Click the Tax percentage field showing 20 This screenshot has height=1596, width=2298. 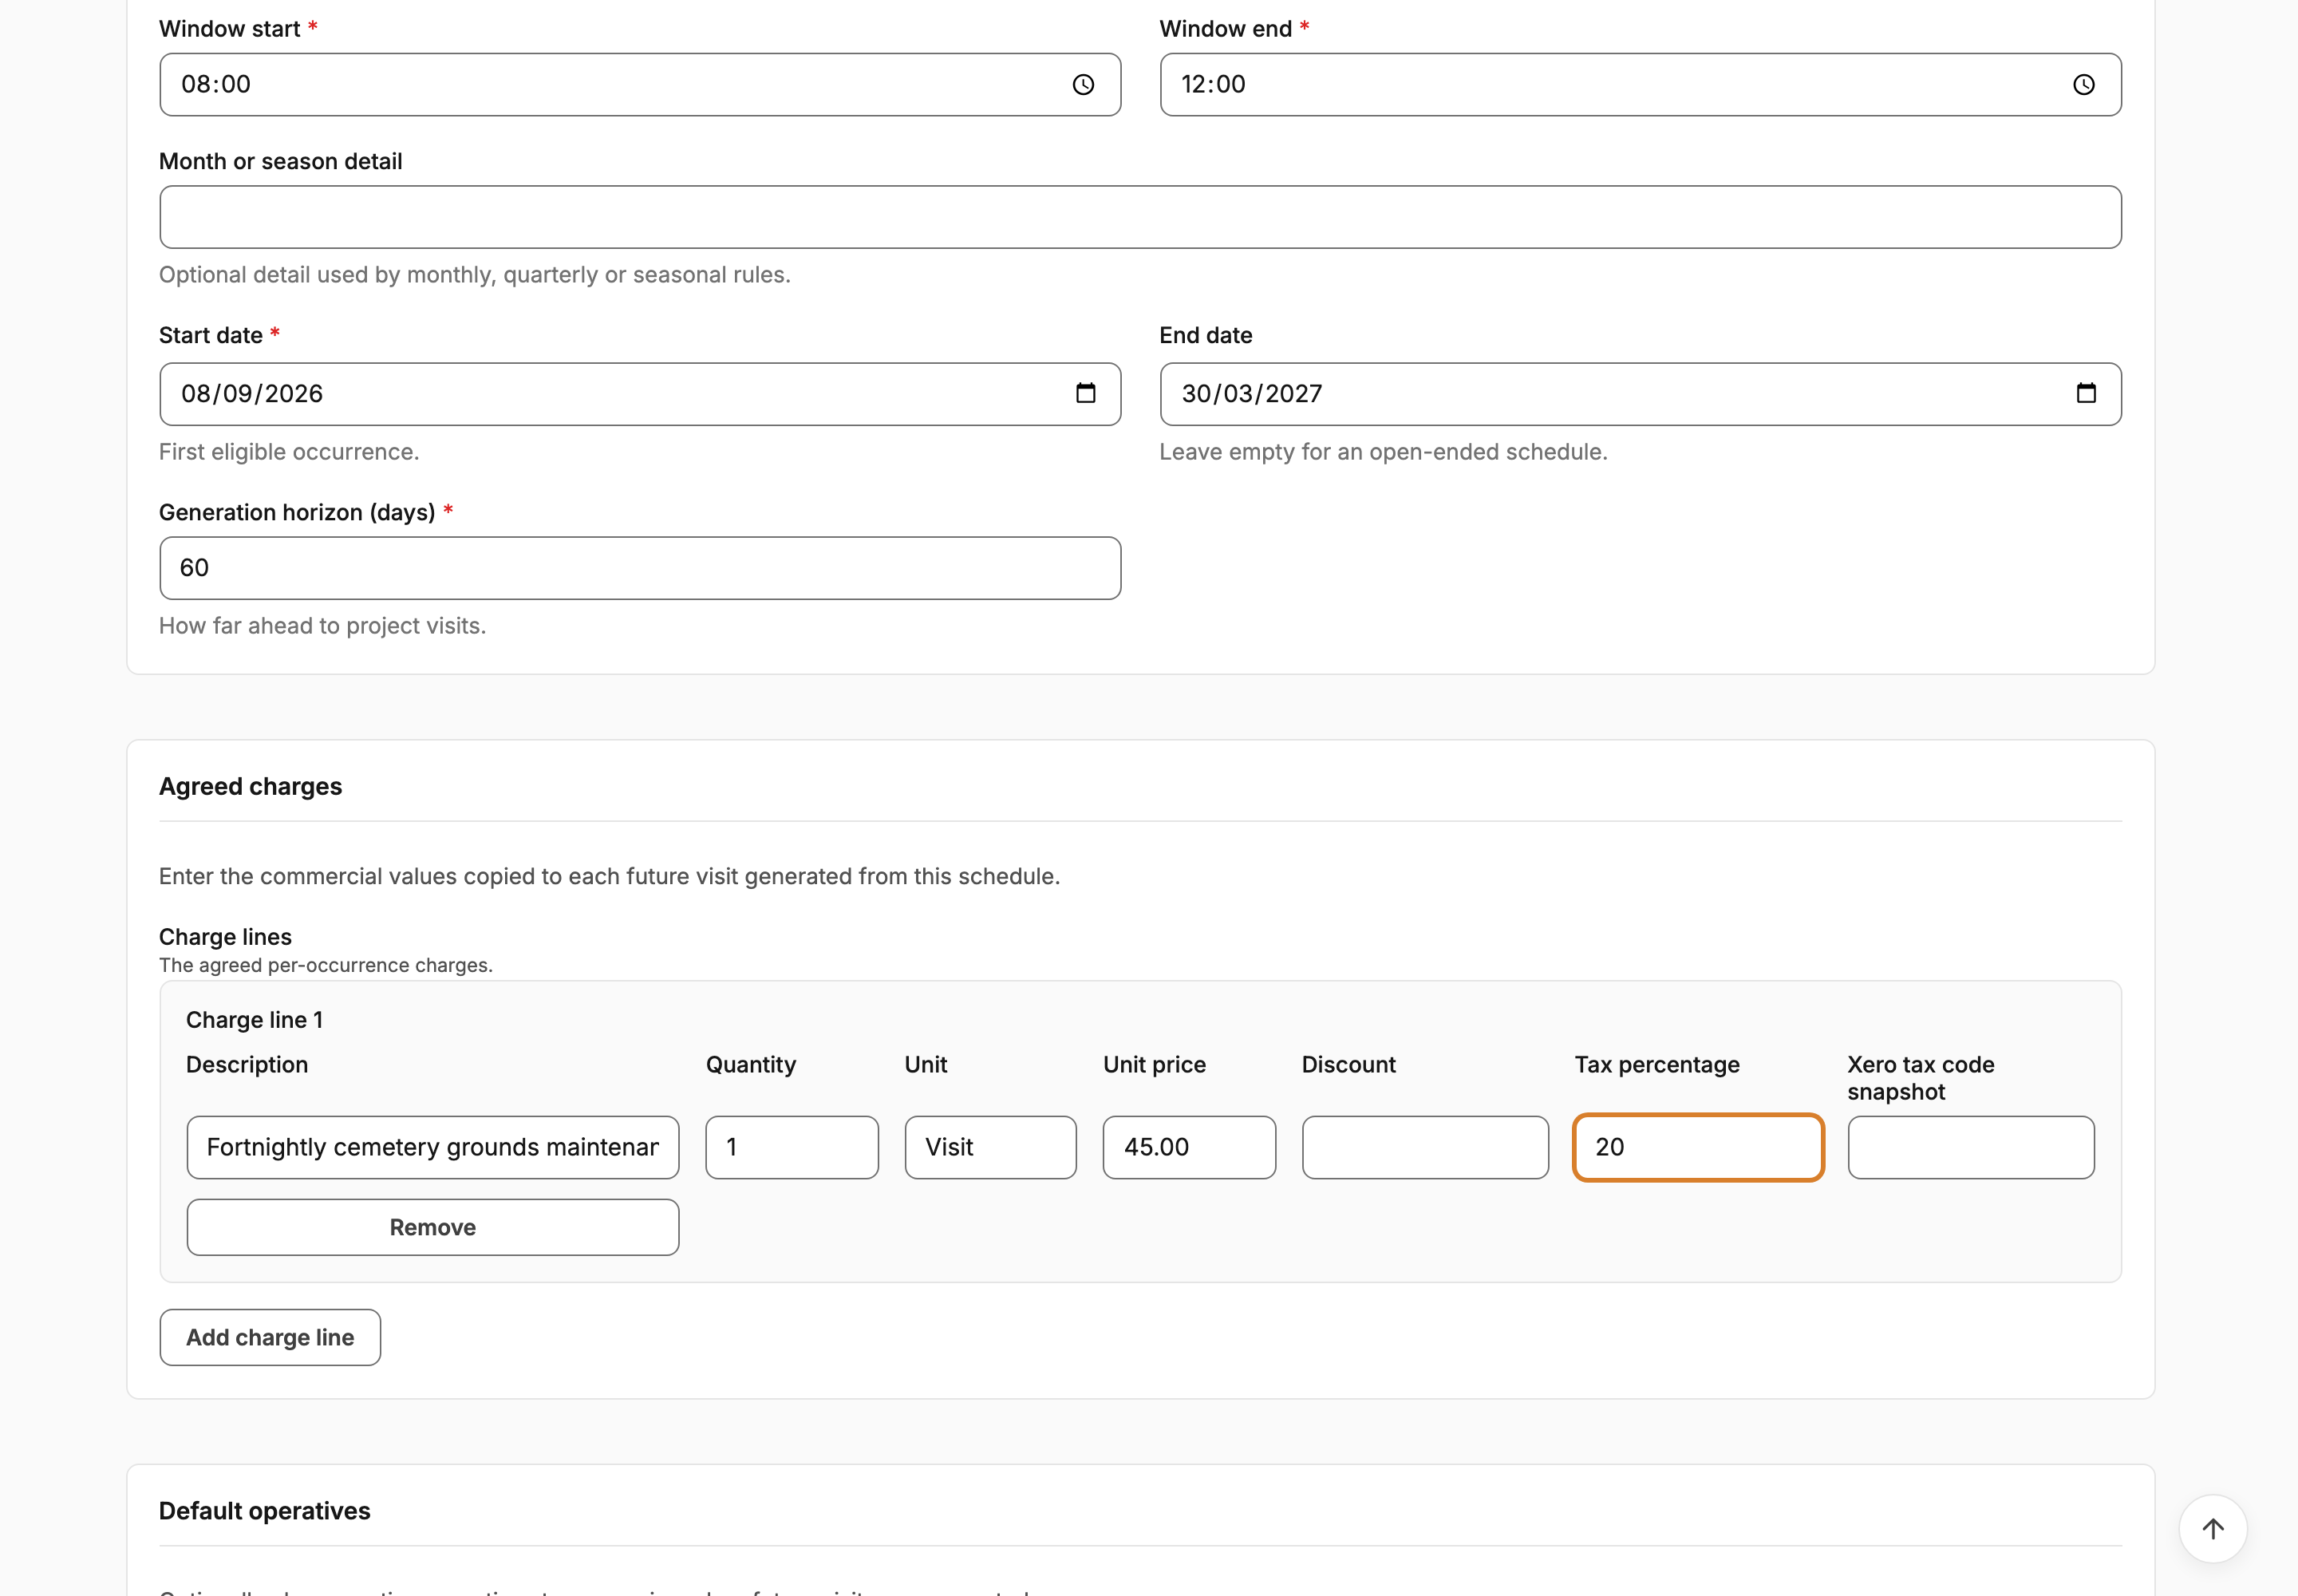[1698, 1147]
